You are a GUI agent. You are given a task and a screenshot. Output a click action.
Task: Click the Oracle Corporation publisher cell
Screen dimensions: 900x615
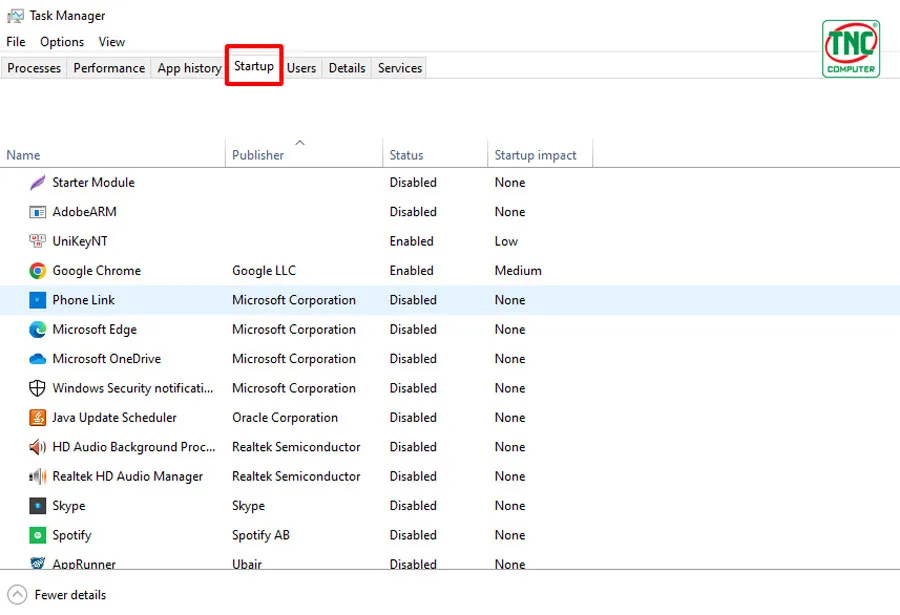point(285,417)
